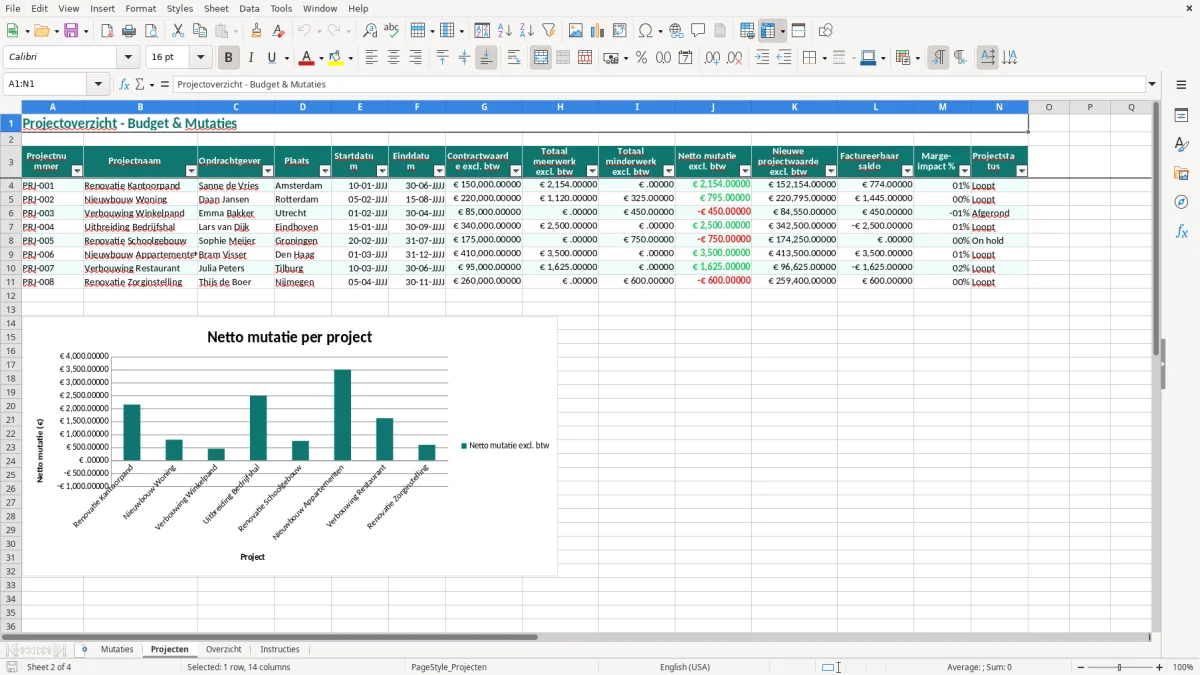Viewport: 1200px width, 675px height.
Task: Switch to the Instructies sheet tab
Action: tap(279, 649)
